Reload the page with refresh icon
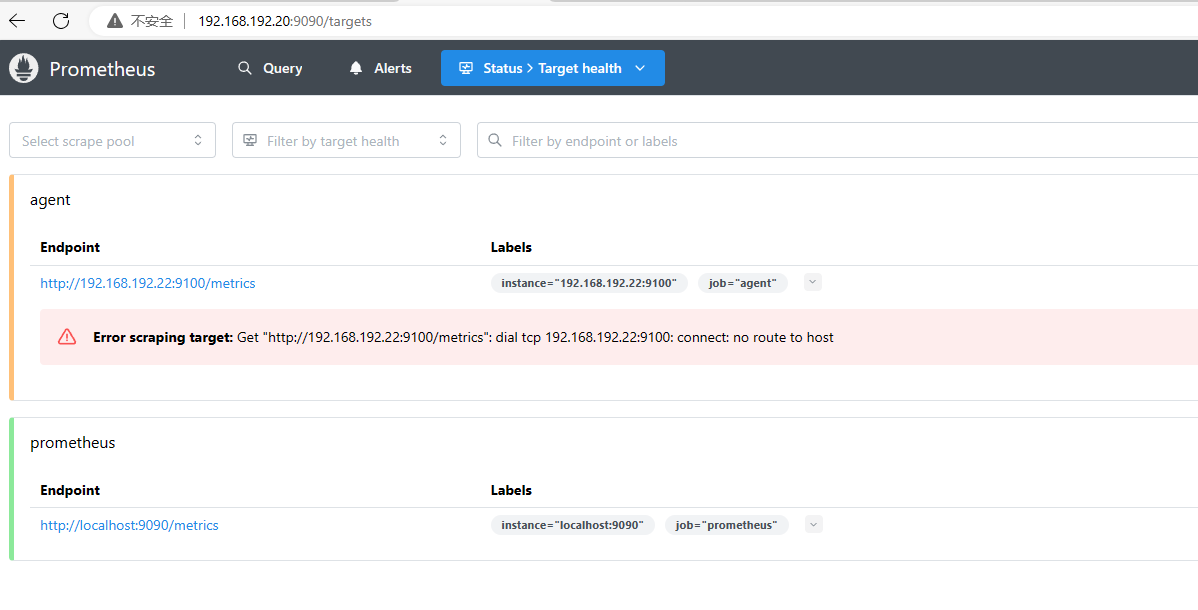 click(61, 21)
